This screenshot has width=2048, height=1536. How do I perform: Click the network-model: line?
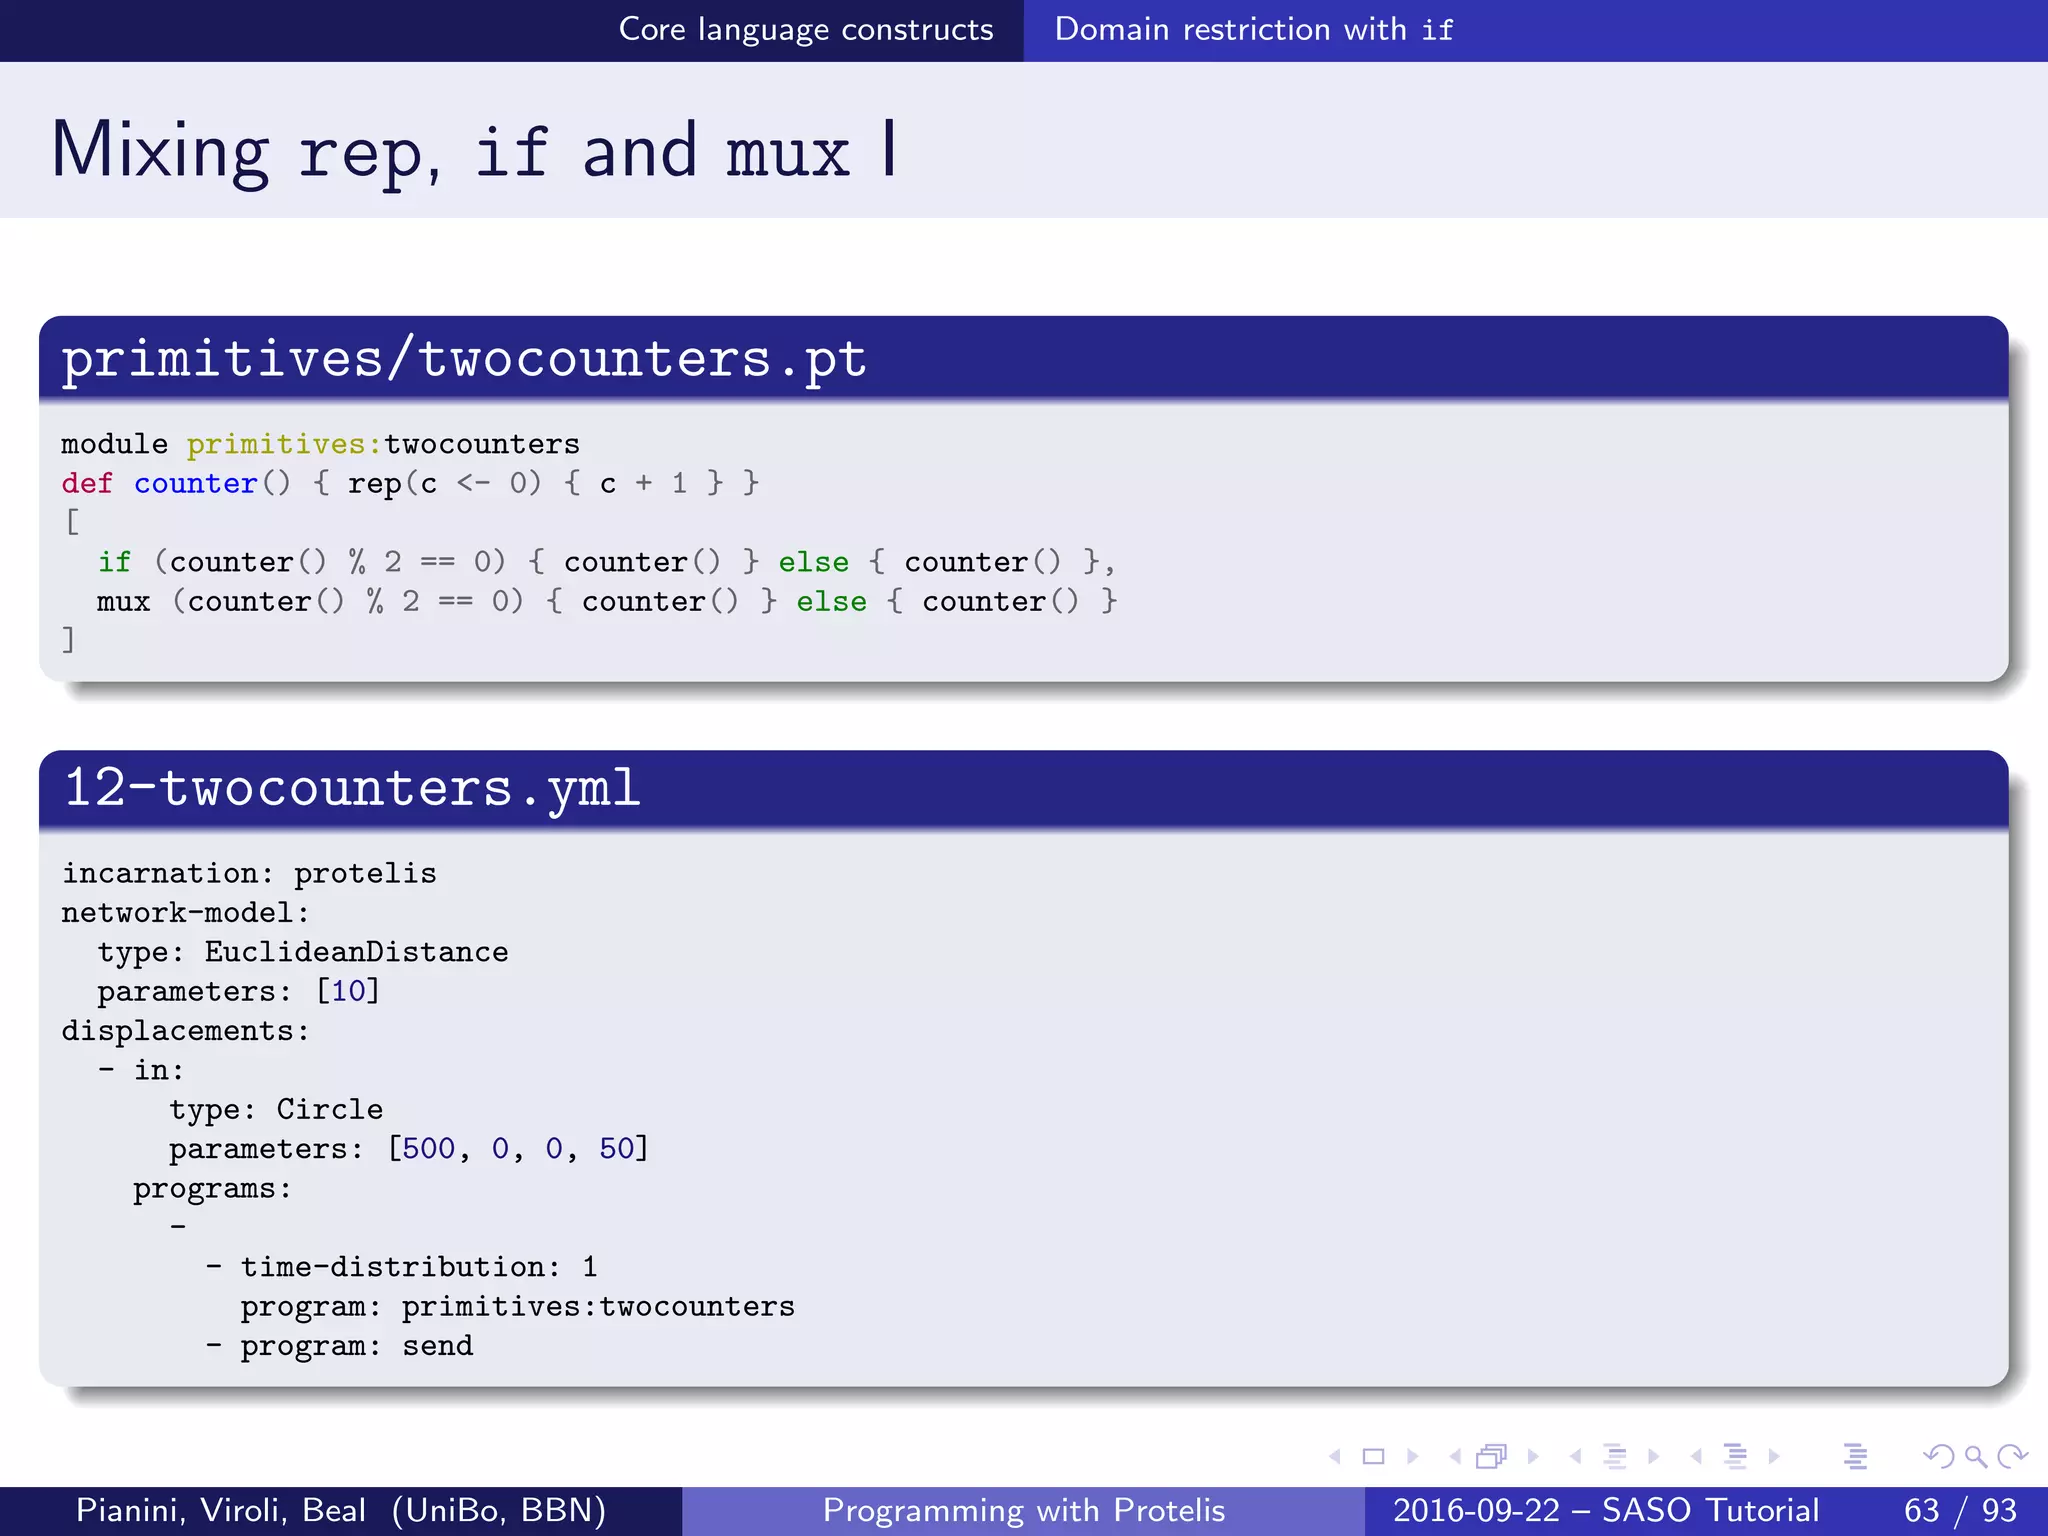[186, 913]
